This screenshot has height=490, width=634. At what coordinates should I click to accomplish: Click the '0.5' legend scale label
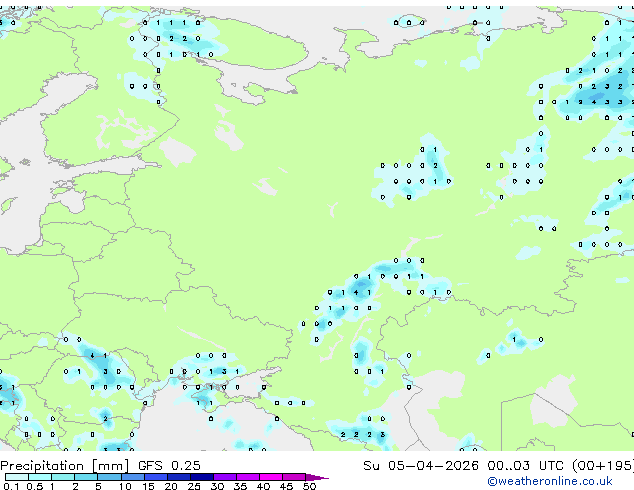[x=35, y=486]
